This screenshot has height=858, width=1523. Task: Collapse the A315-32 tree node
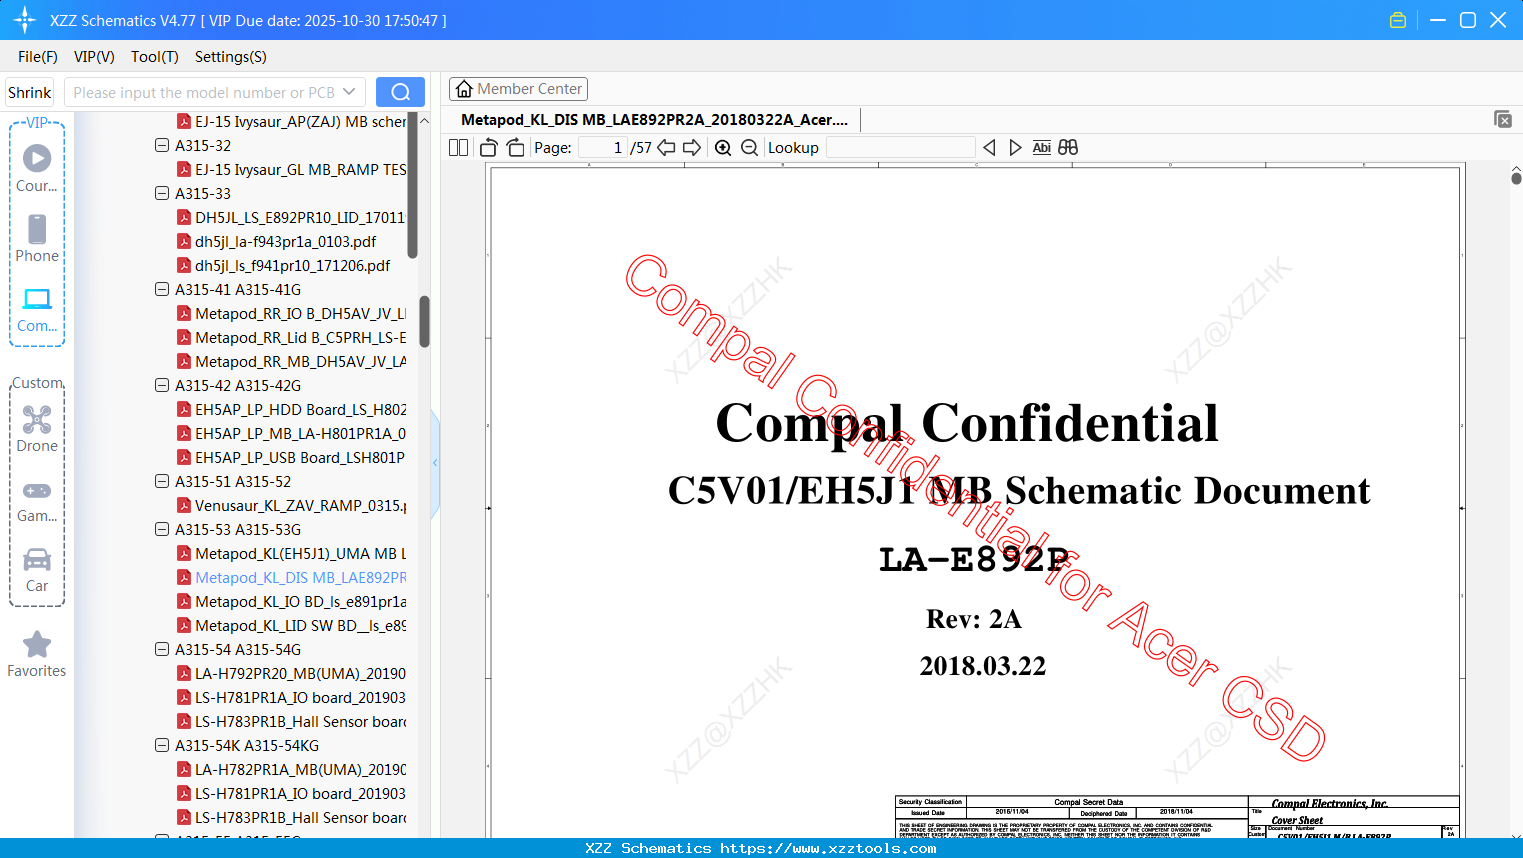coord(162,145)
